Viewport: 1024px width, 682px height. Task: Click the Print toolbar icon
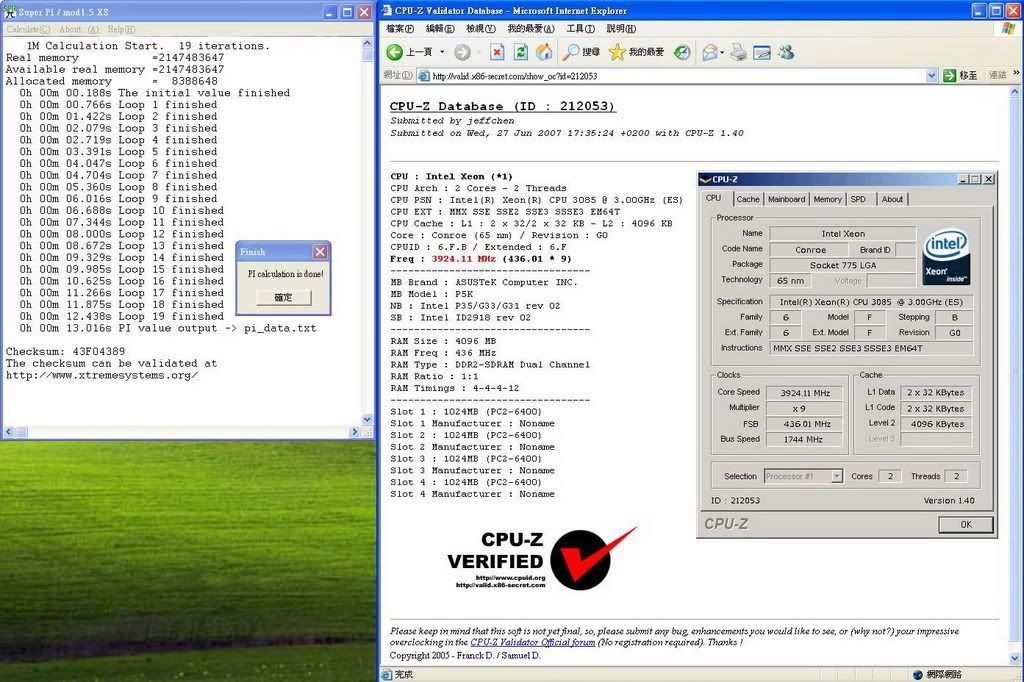(738, 52)
